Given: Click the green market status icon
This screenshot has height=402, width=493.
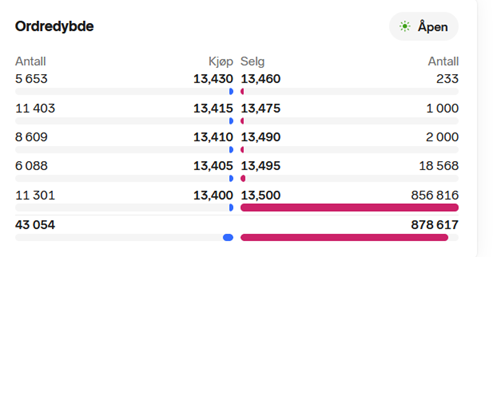Looking at the screenshot, I should [x=405, y=26].
